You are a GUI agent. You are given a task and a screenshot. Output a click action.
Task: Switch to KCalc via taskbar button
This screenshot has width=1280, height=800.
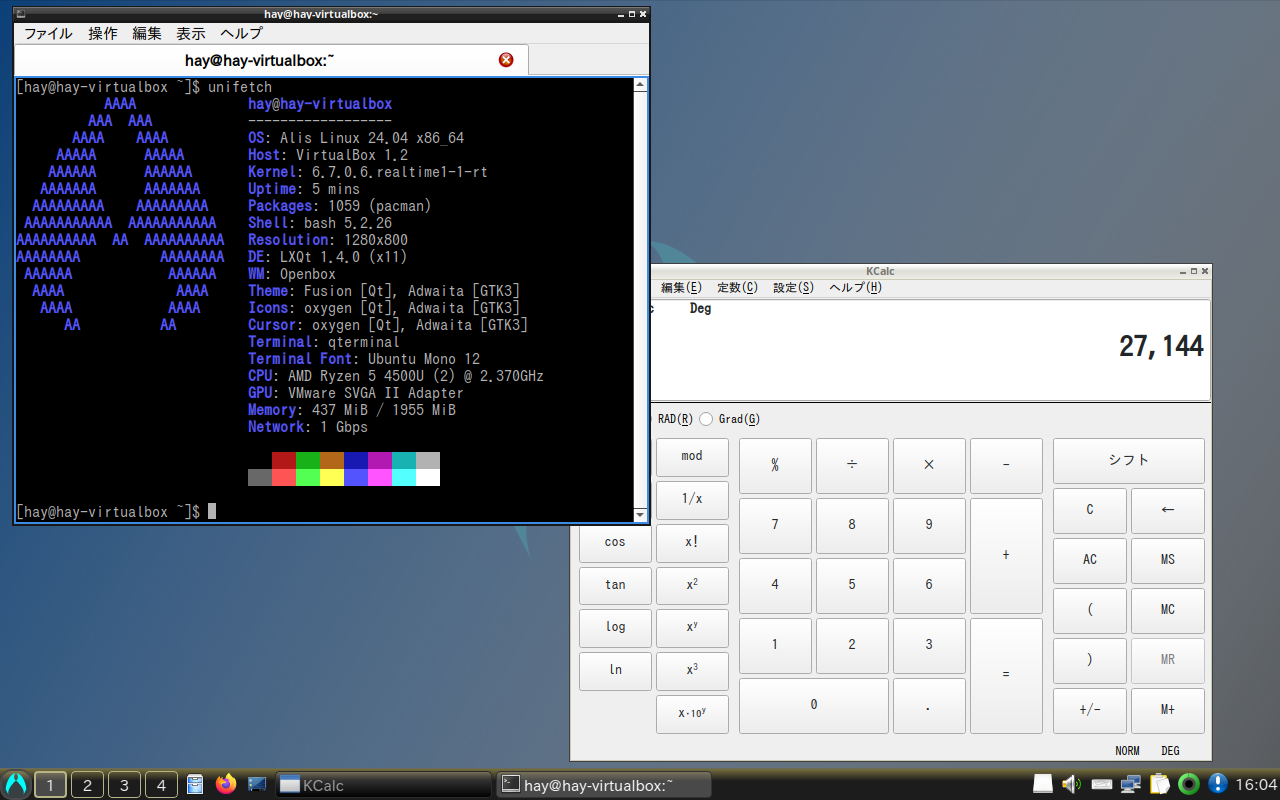[x=383, y=785]
